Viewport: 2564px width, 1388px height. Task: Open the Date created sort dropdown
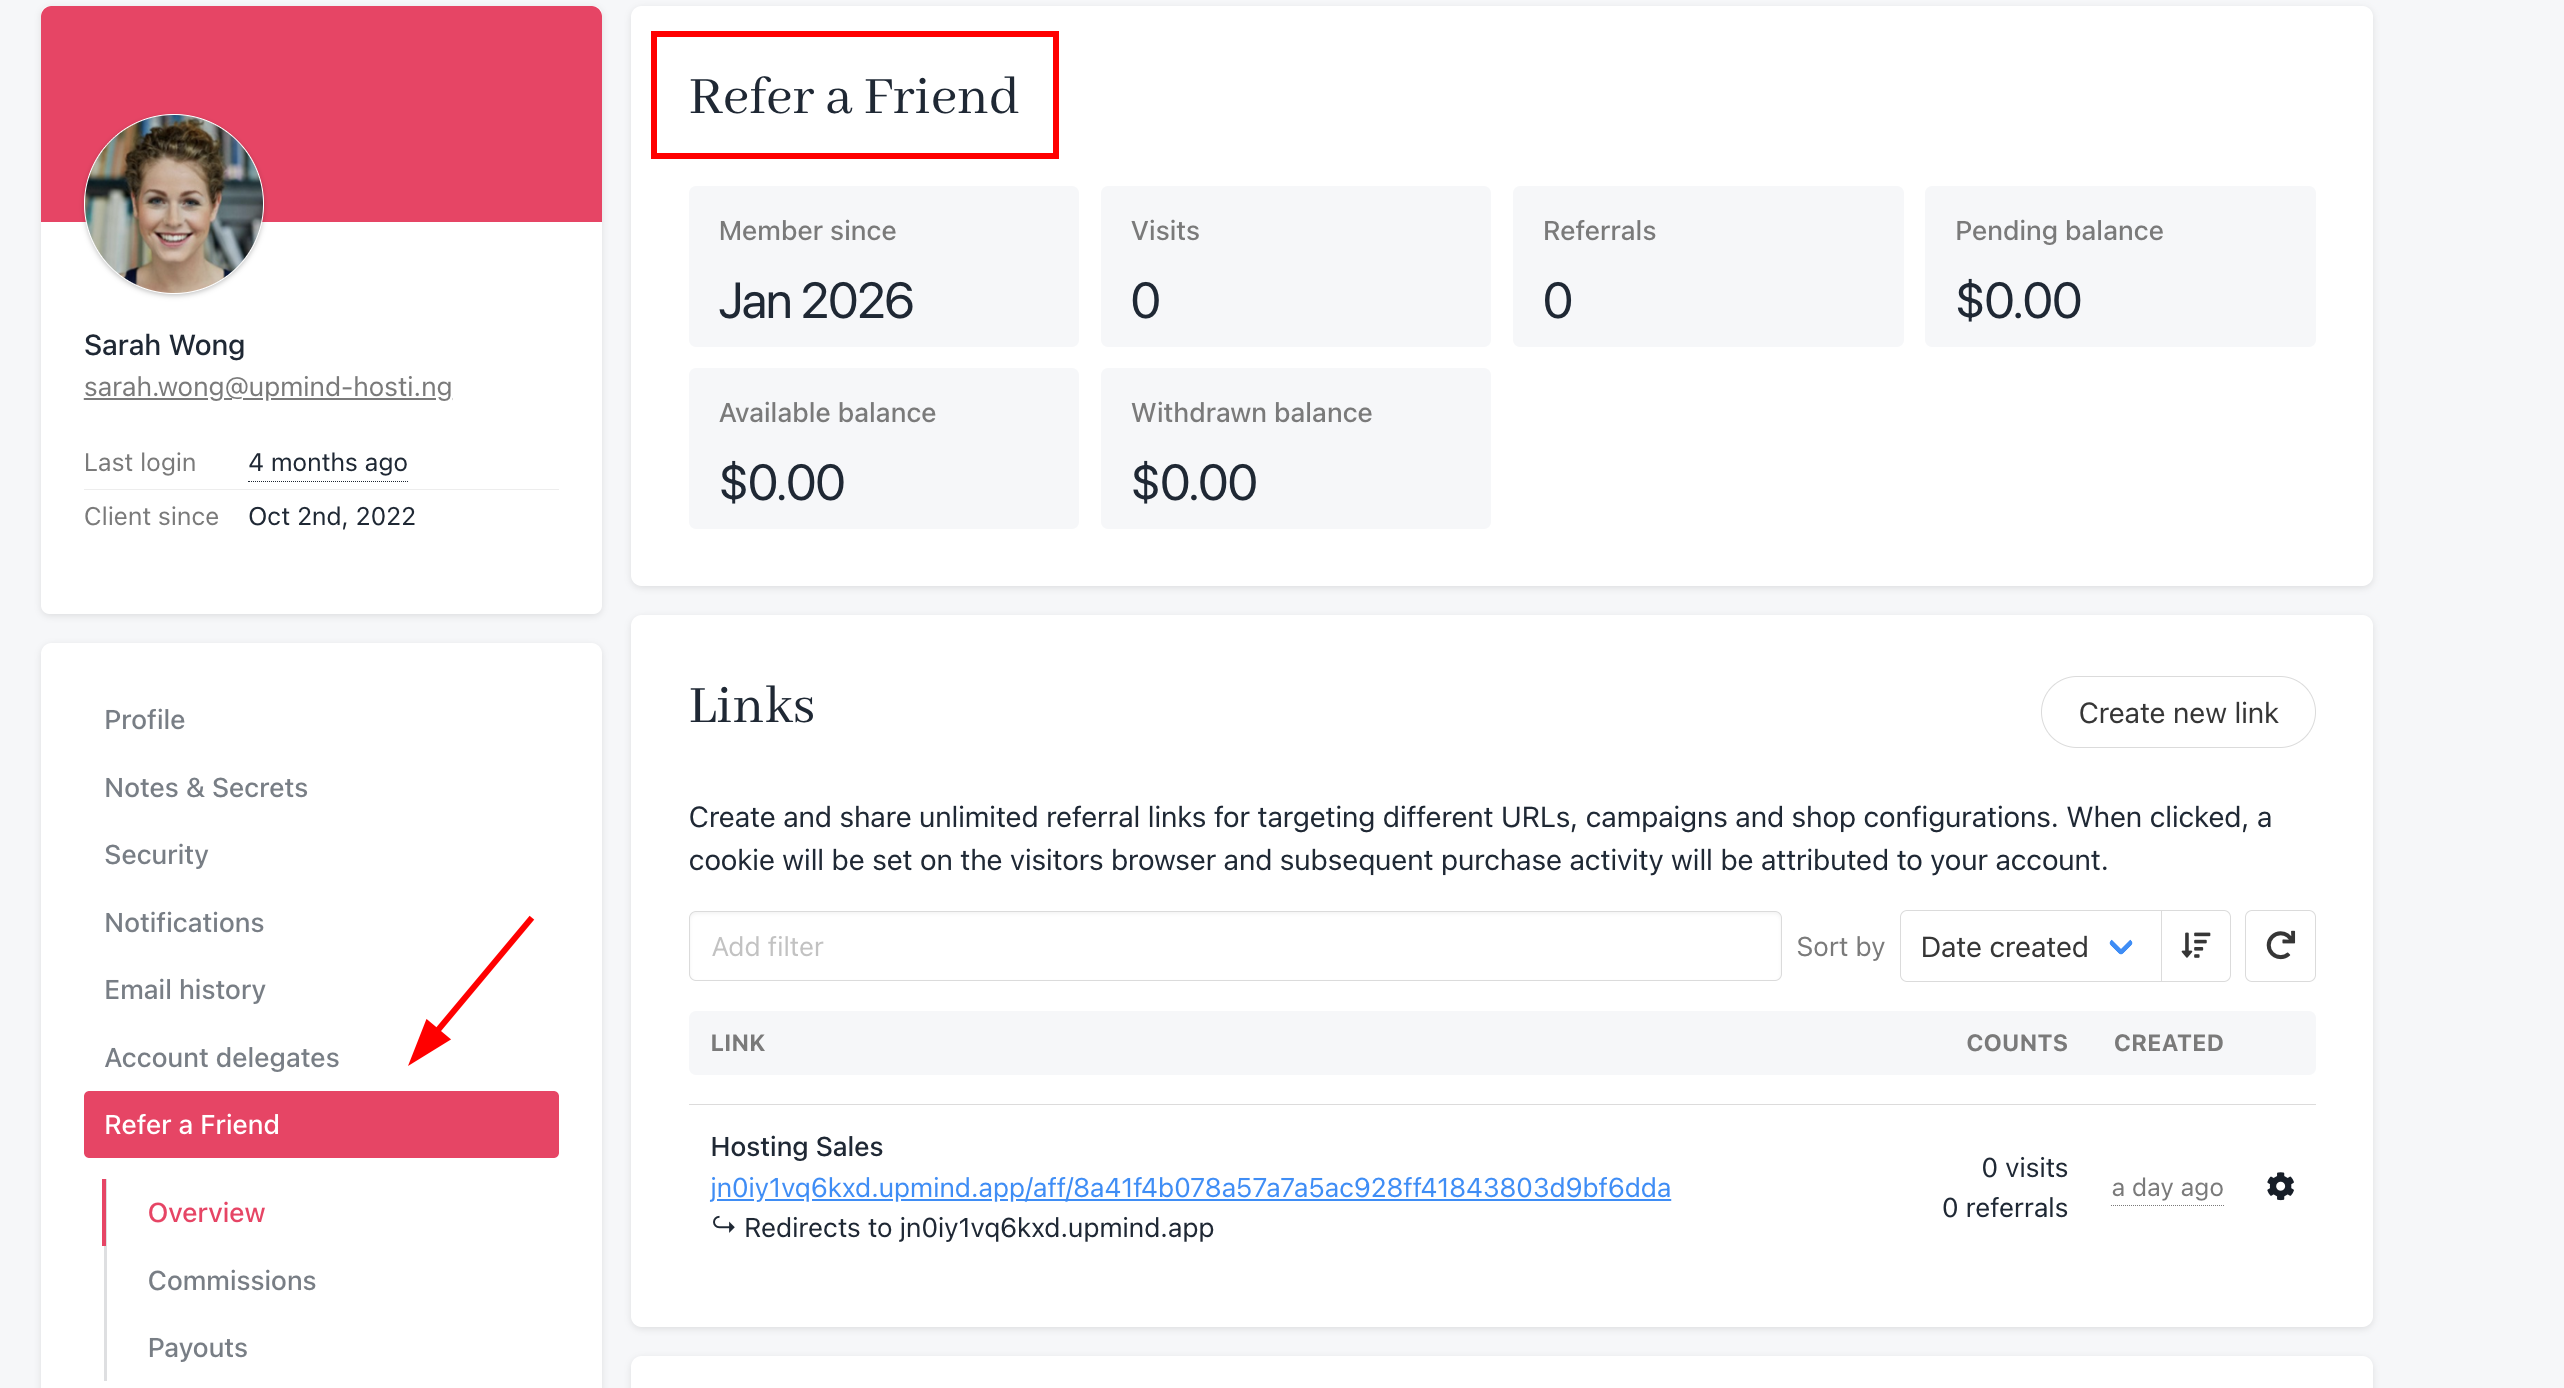2030,946
